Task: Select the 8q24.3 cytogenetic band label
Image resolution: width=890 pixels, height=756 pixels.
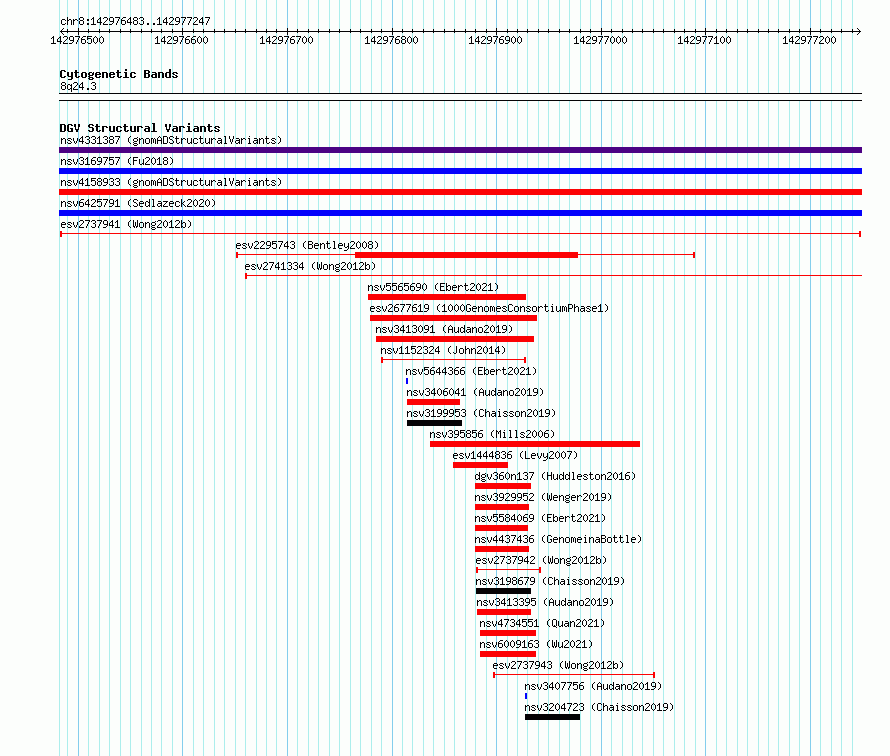Action: [x=78, y=87]
